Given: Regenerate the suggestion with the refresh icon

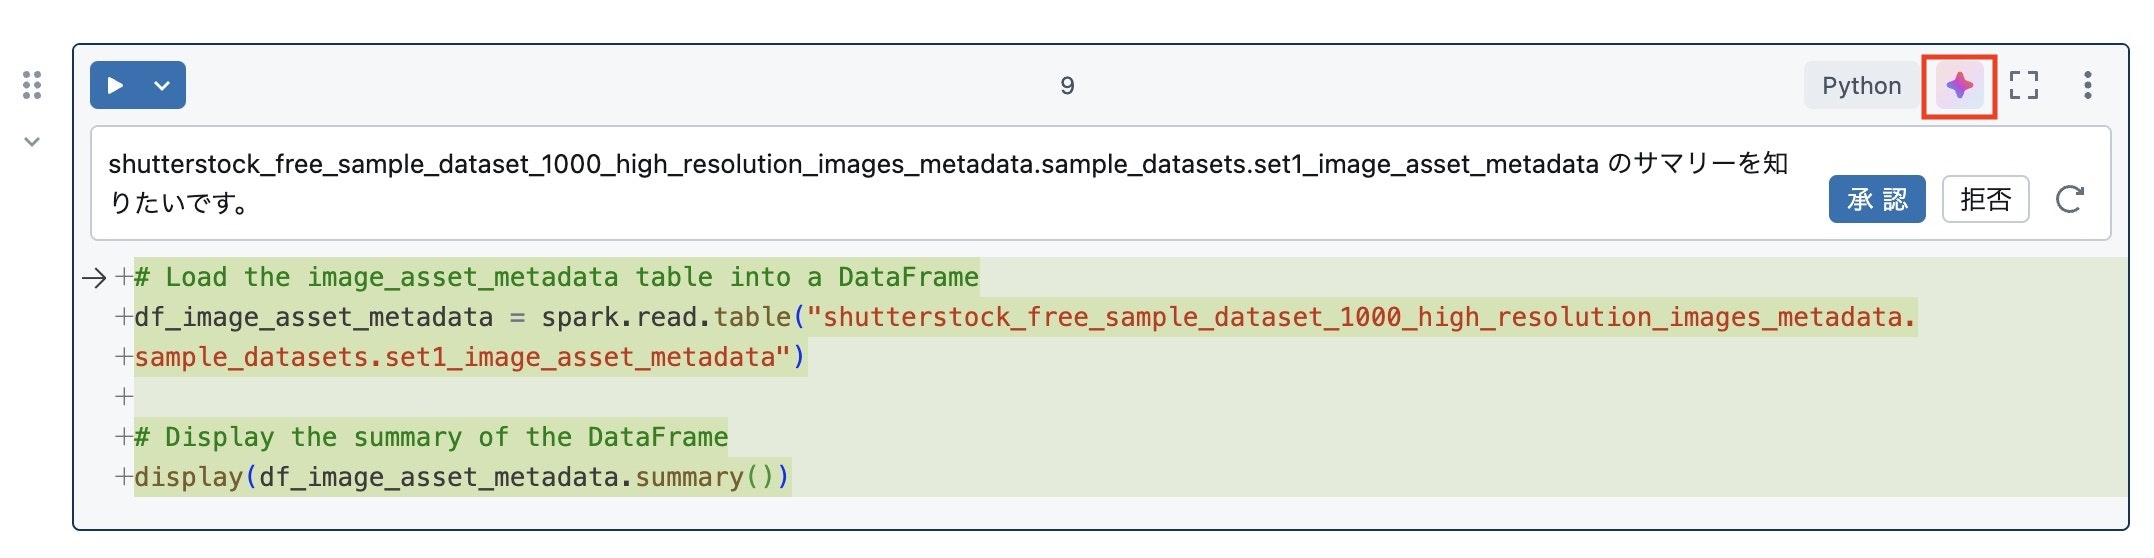Looking at the screenshot, I should pyautogui.click(x=2069, y=199).
